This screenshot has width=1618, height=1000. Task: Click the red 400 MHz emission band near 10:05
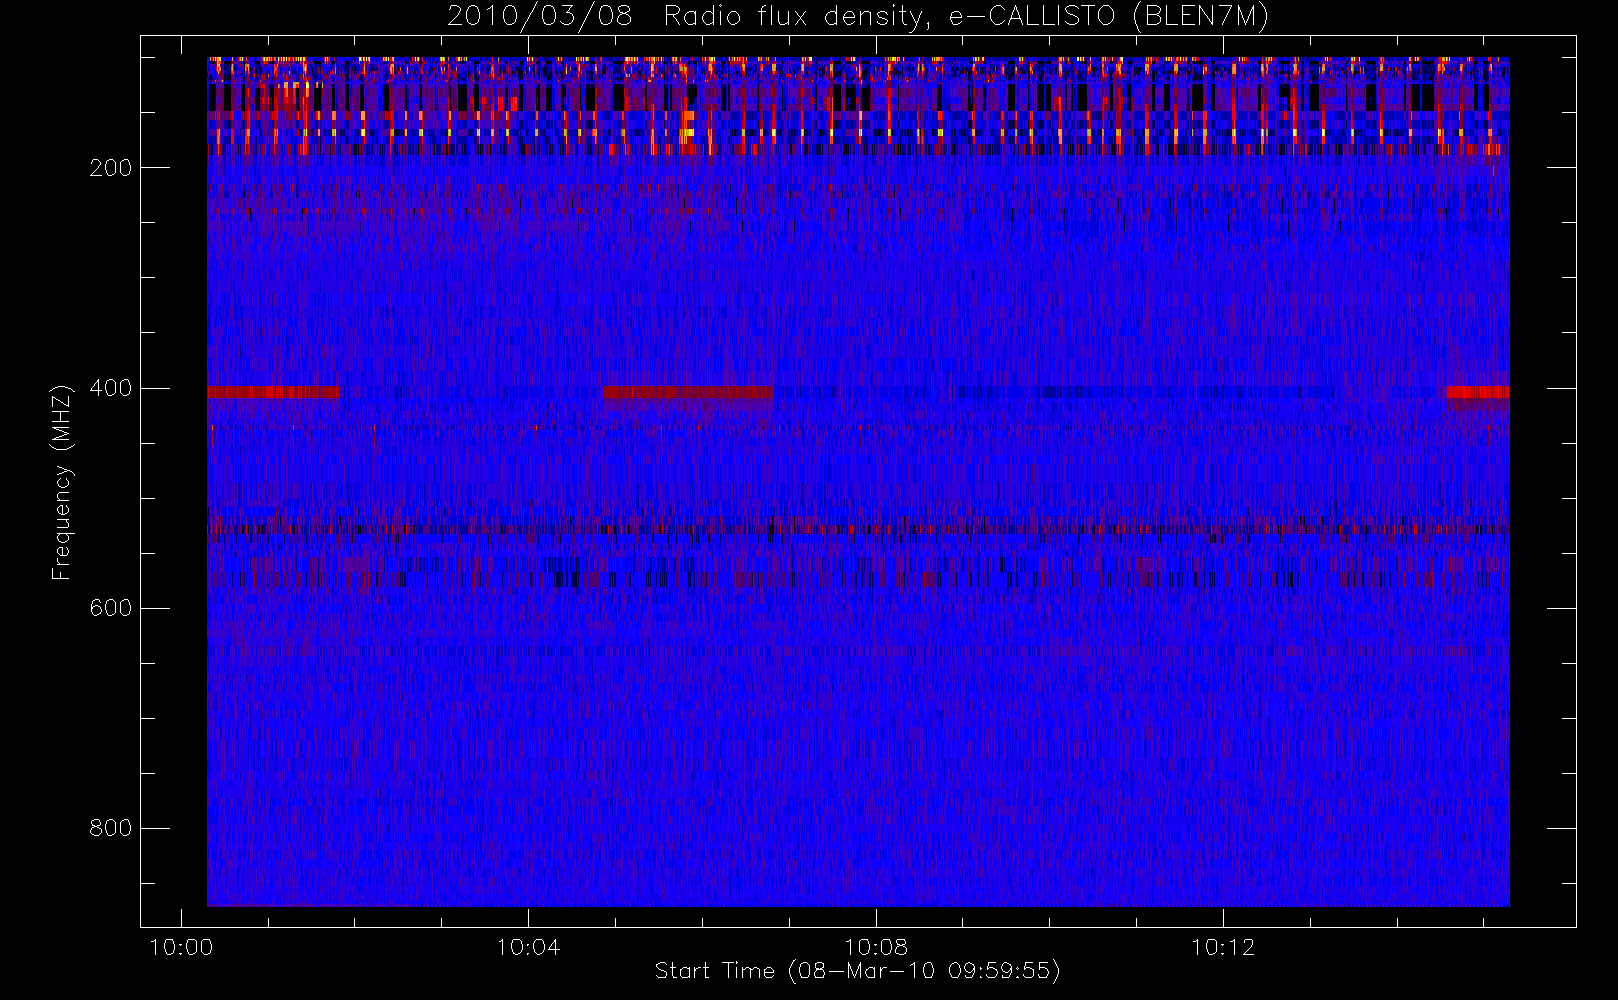[688, 392]
